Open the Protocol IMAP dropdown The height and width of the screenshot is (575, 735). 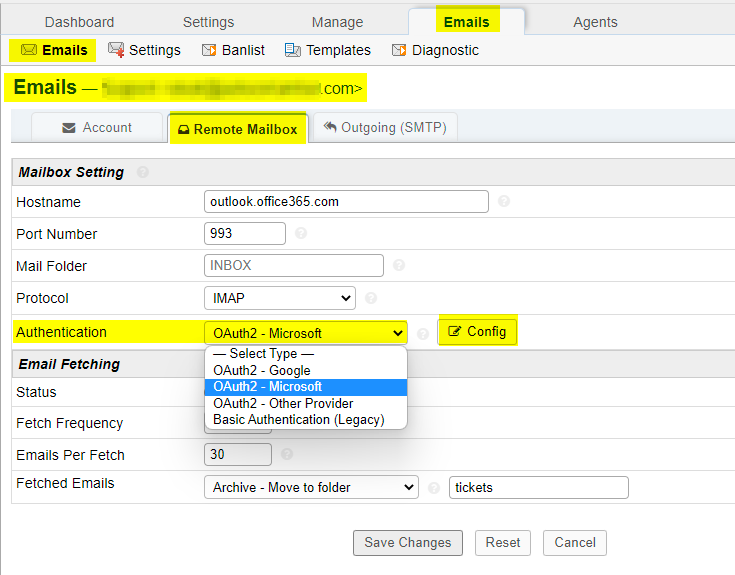[x=279, y=298]
